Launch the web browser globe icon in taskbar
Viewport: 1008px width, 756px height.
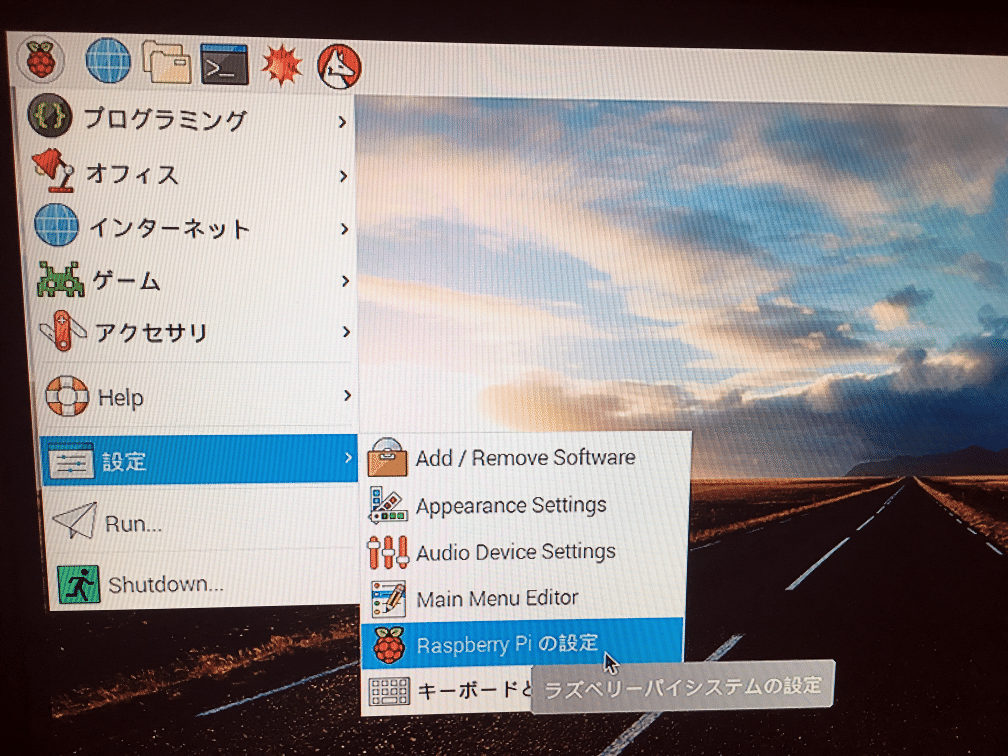coord(108,61)
